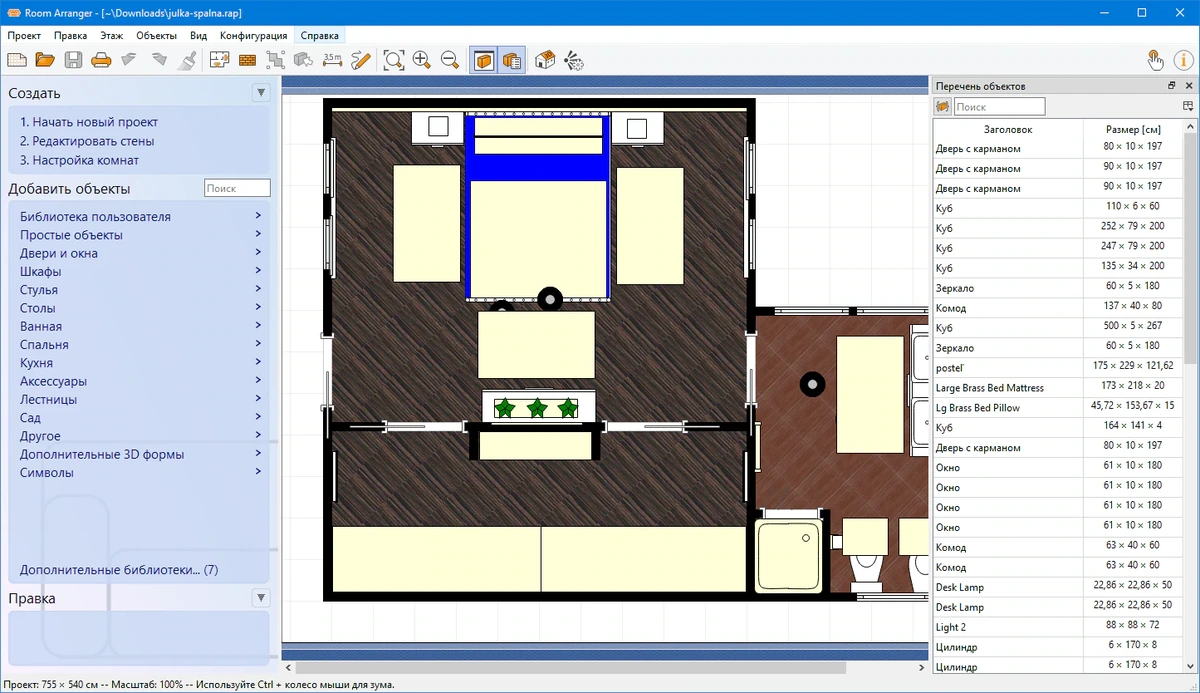Open the 3D house view icon
Viewport: 1200px width, 693px height.
coord(545,60)
